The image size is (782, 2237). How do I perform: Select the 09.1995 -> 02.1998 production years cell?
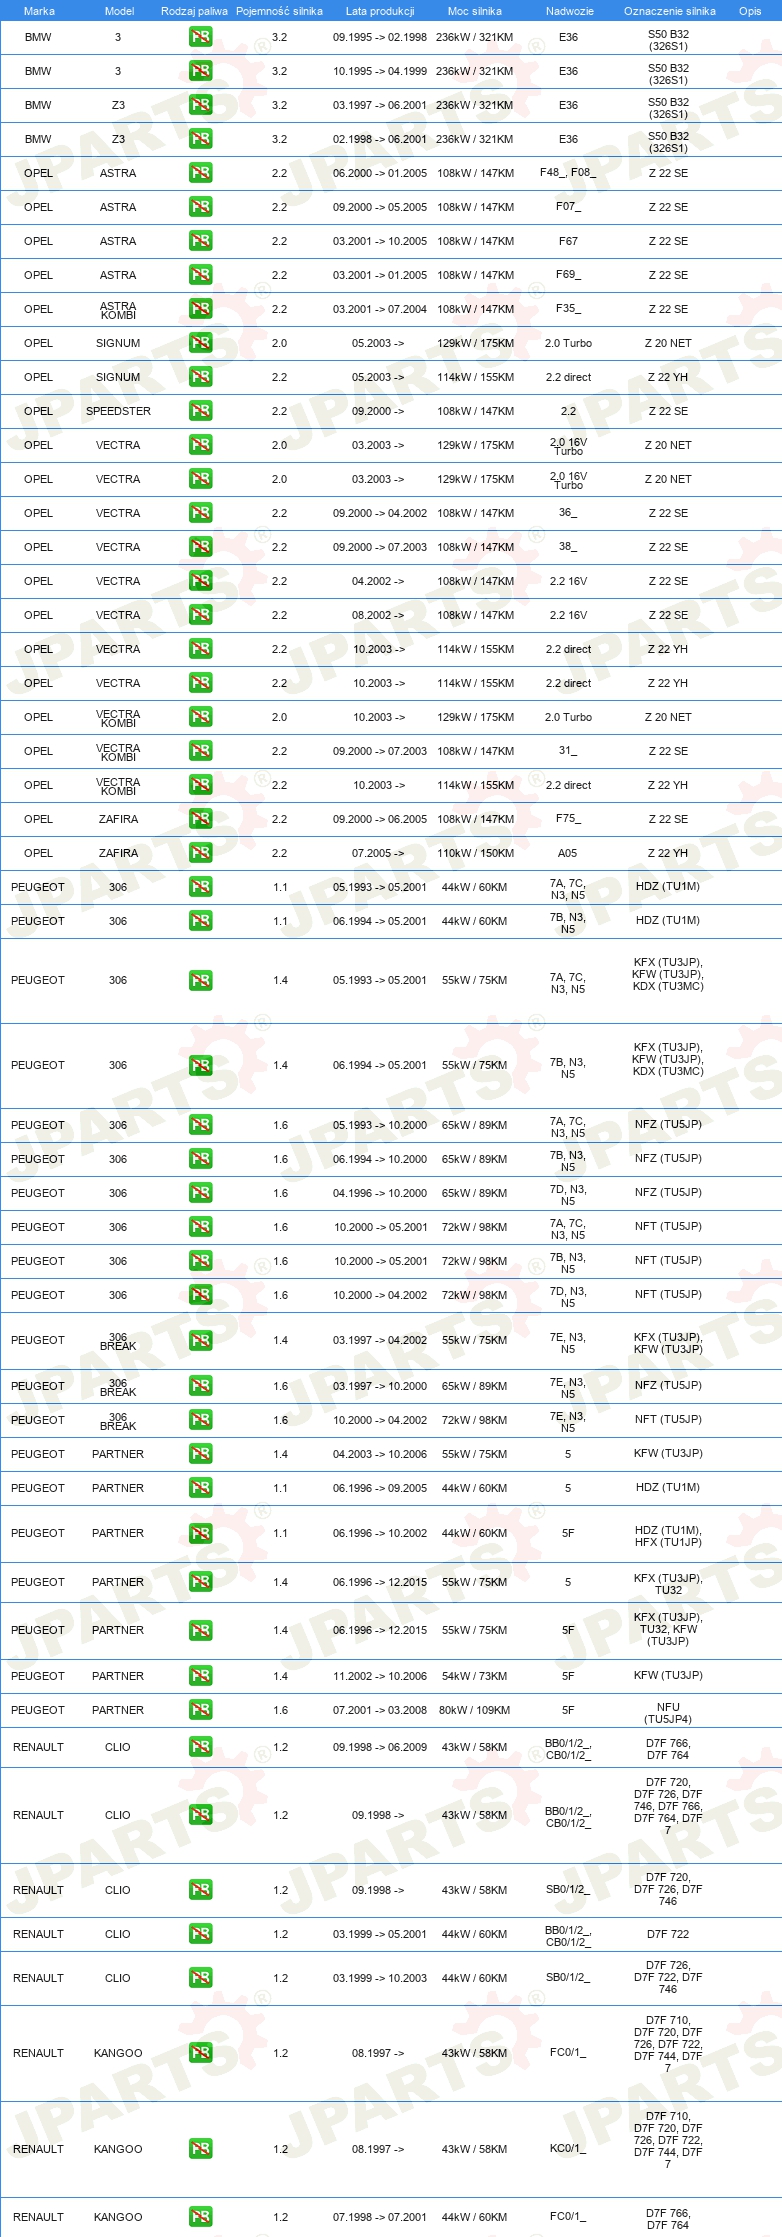380,37
